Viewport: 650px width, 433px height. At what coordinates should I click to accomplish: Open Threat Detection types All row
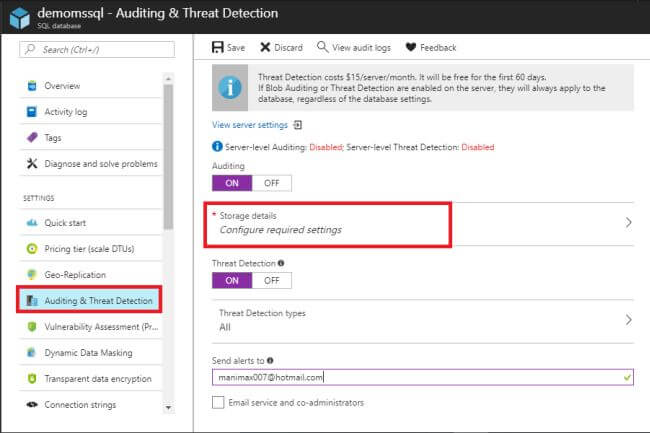(x=423, y=320)
